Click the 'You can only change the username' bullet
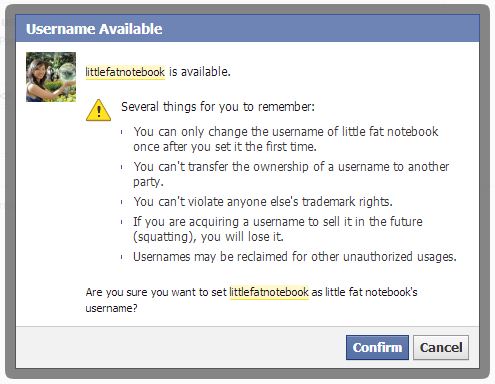This screenshot has width=495, height=384. [286, 139]
